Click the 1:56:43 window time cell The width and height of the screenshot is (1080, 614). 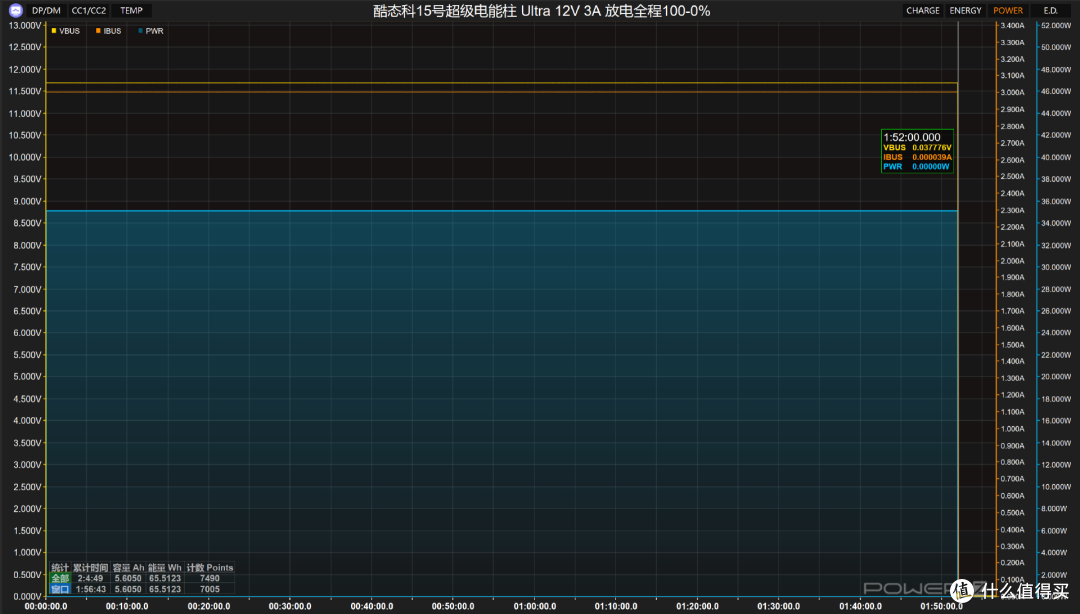click(91, 589)
